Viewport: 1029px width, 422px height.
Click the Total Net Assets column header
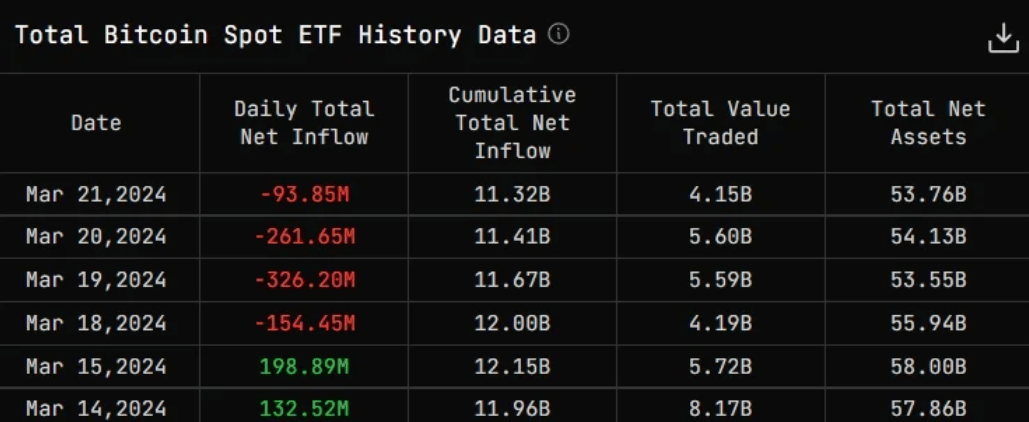(x=928, y=123)
